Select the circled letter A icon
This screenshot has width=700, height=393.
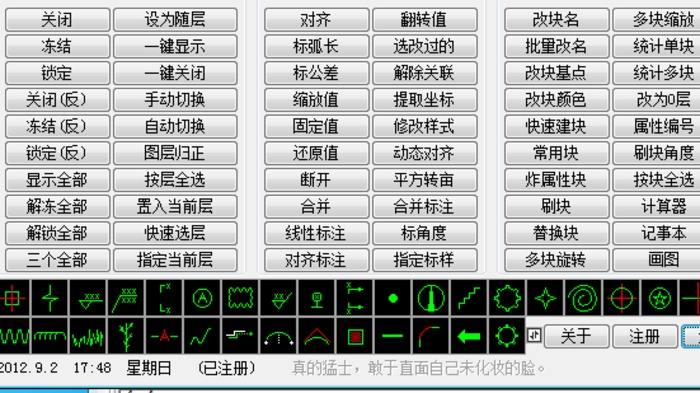click(x=202, y=298)
